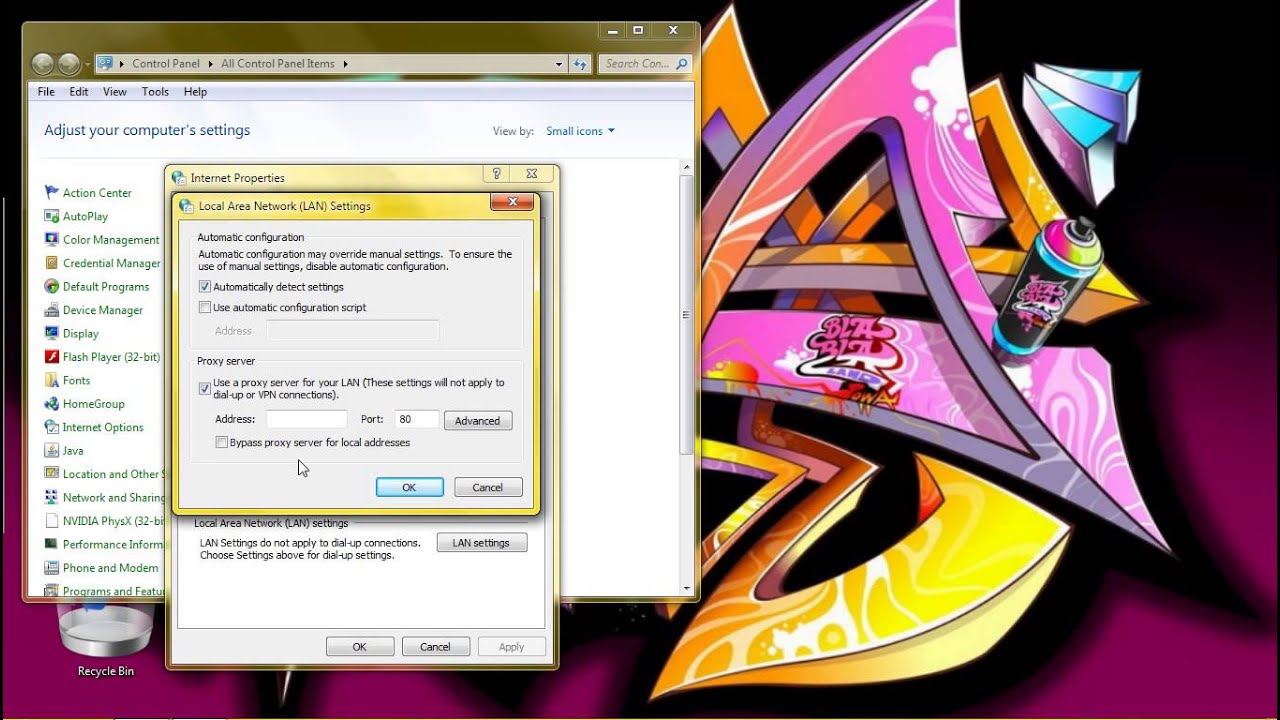The image size is (1280, 720).
Task: Click the search magnifier icon
Action: tap(682, 64)
